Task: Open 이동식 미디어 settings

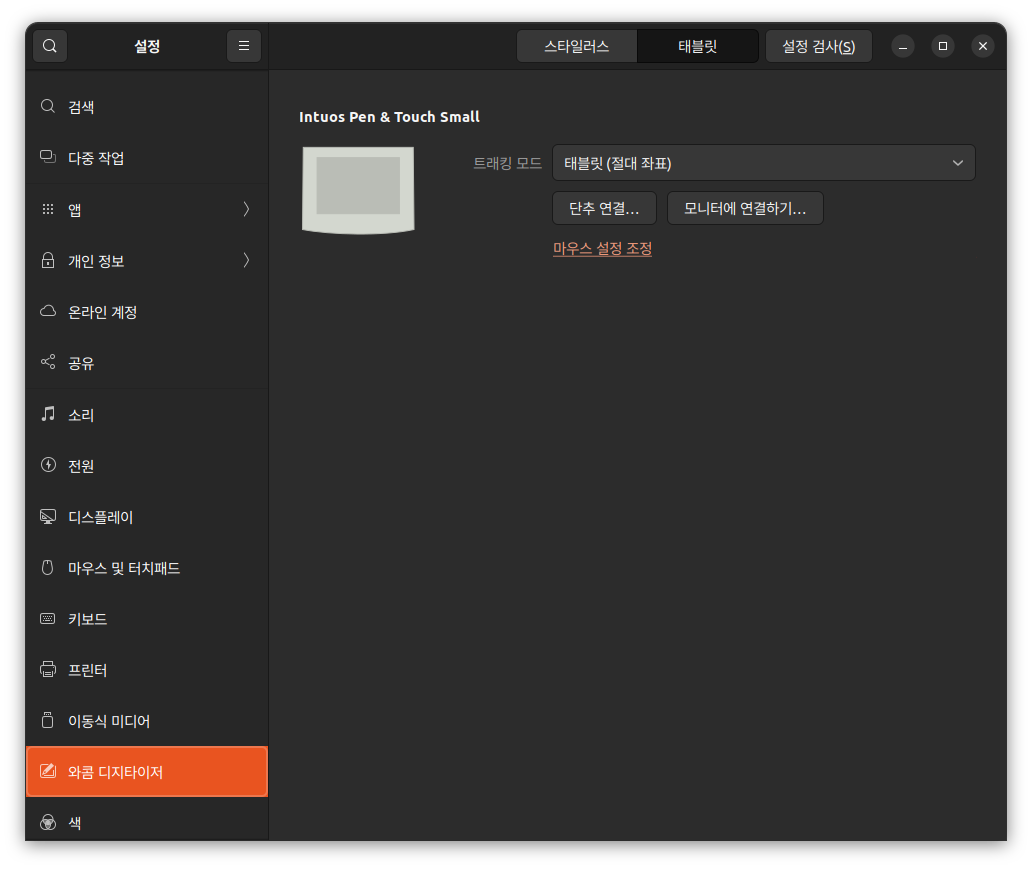Action: point(147,721)
